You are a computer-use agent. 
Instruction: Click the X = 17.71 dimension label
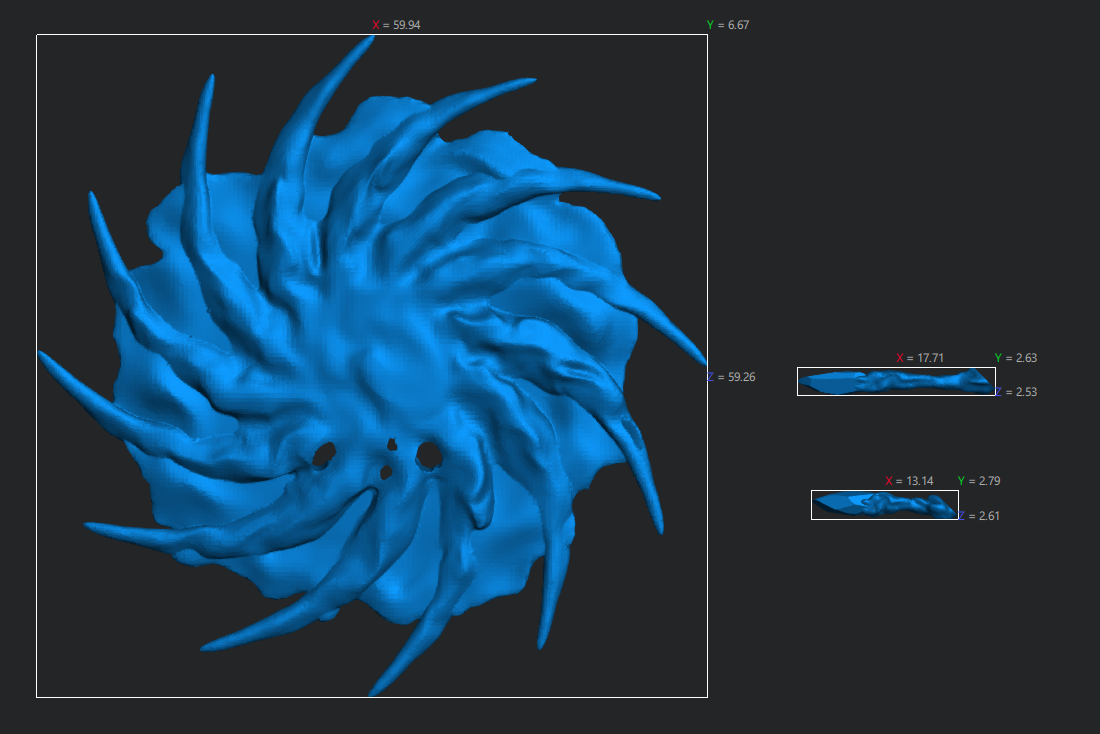pyautogui.click(x=920, y=358)
